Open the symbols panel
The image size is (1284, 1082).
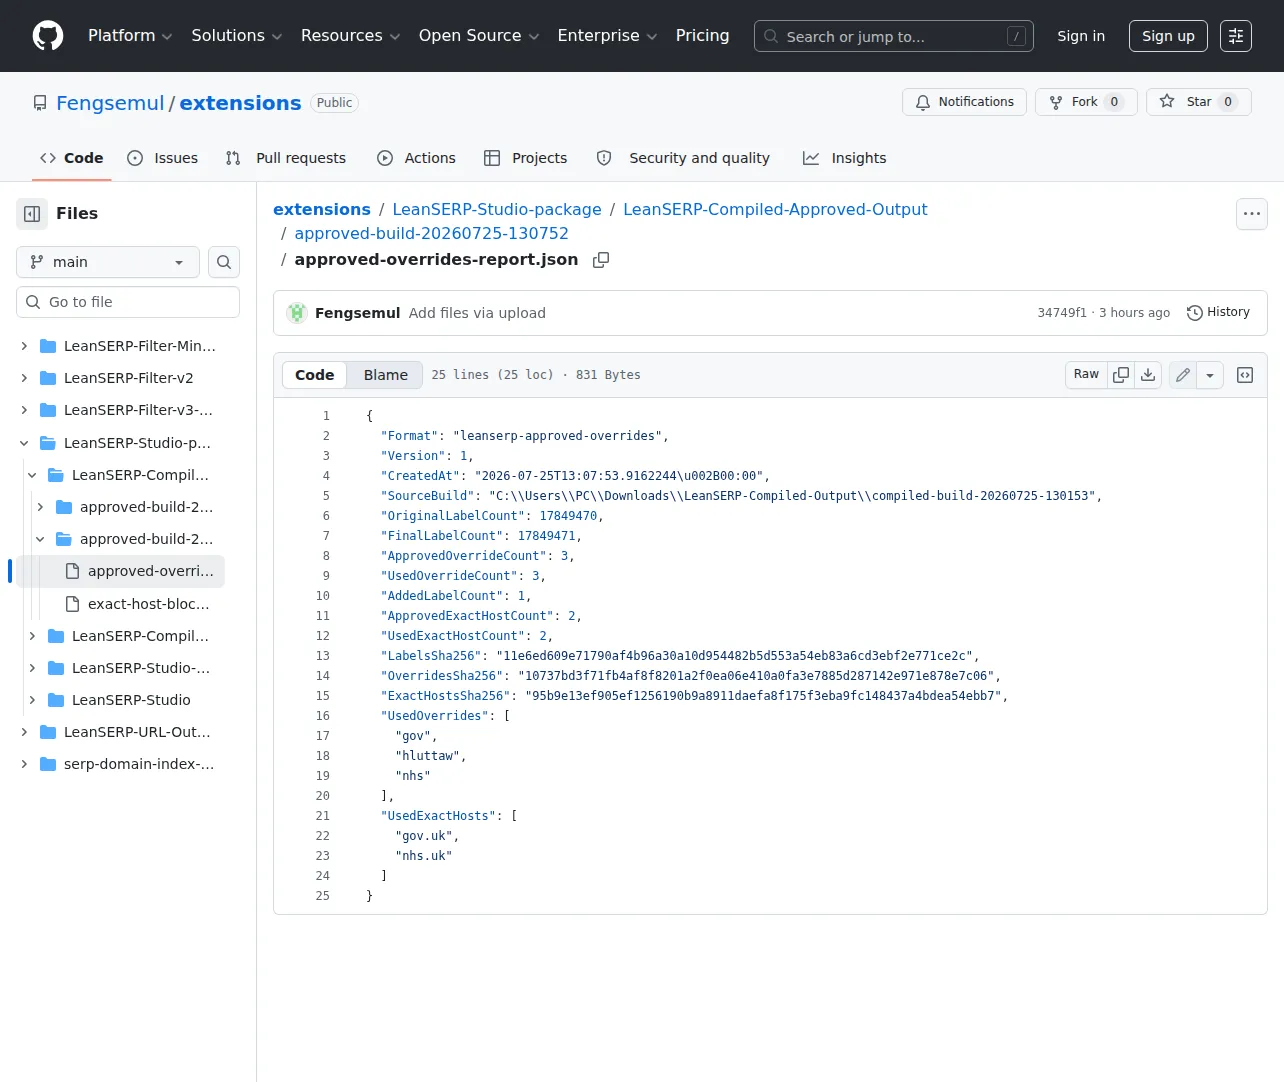[x=1245, y=375]
